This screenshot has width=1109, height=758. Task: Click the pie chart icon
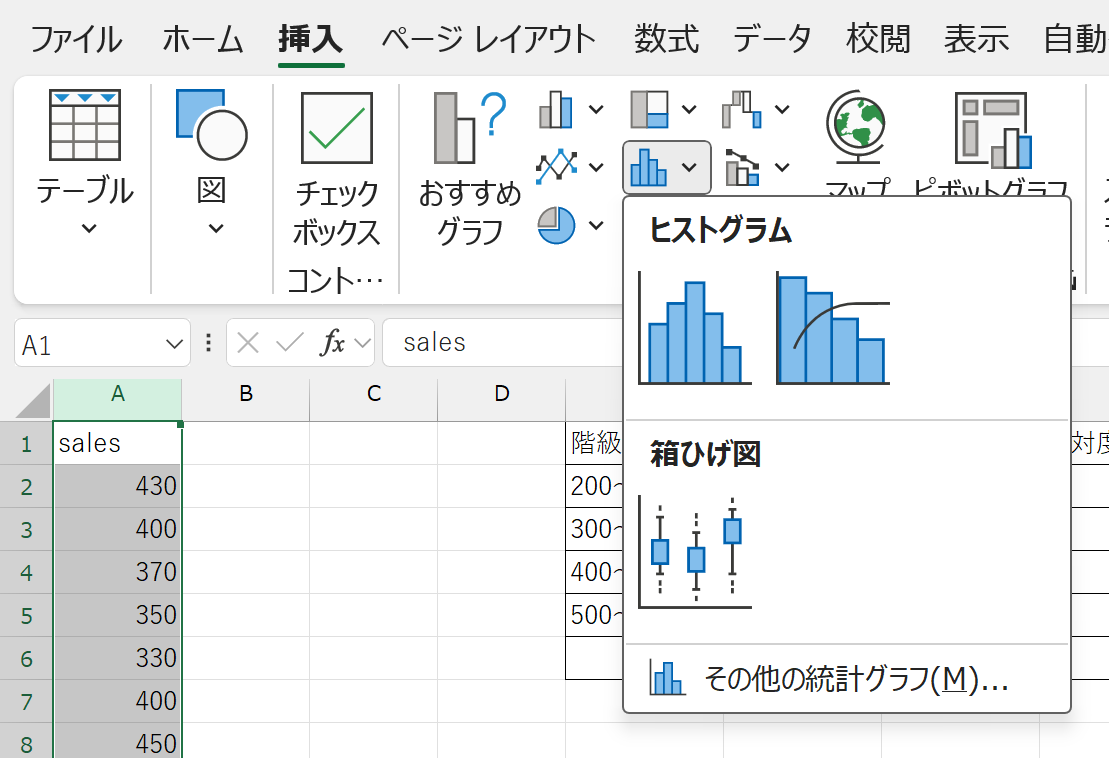point(556,225)
